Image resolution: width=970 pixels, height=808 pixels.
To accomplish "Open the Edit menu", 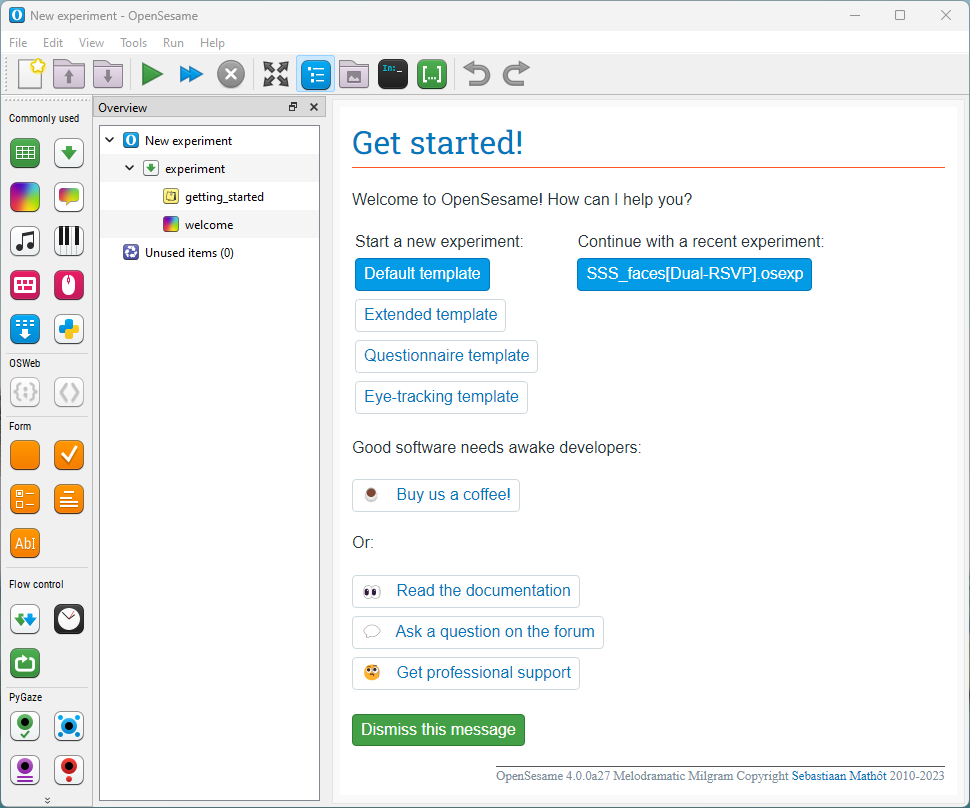I will (53, 43).
